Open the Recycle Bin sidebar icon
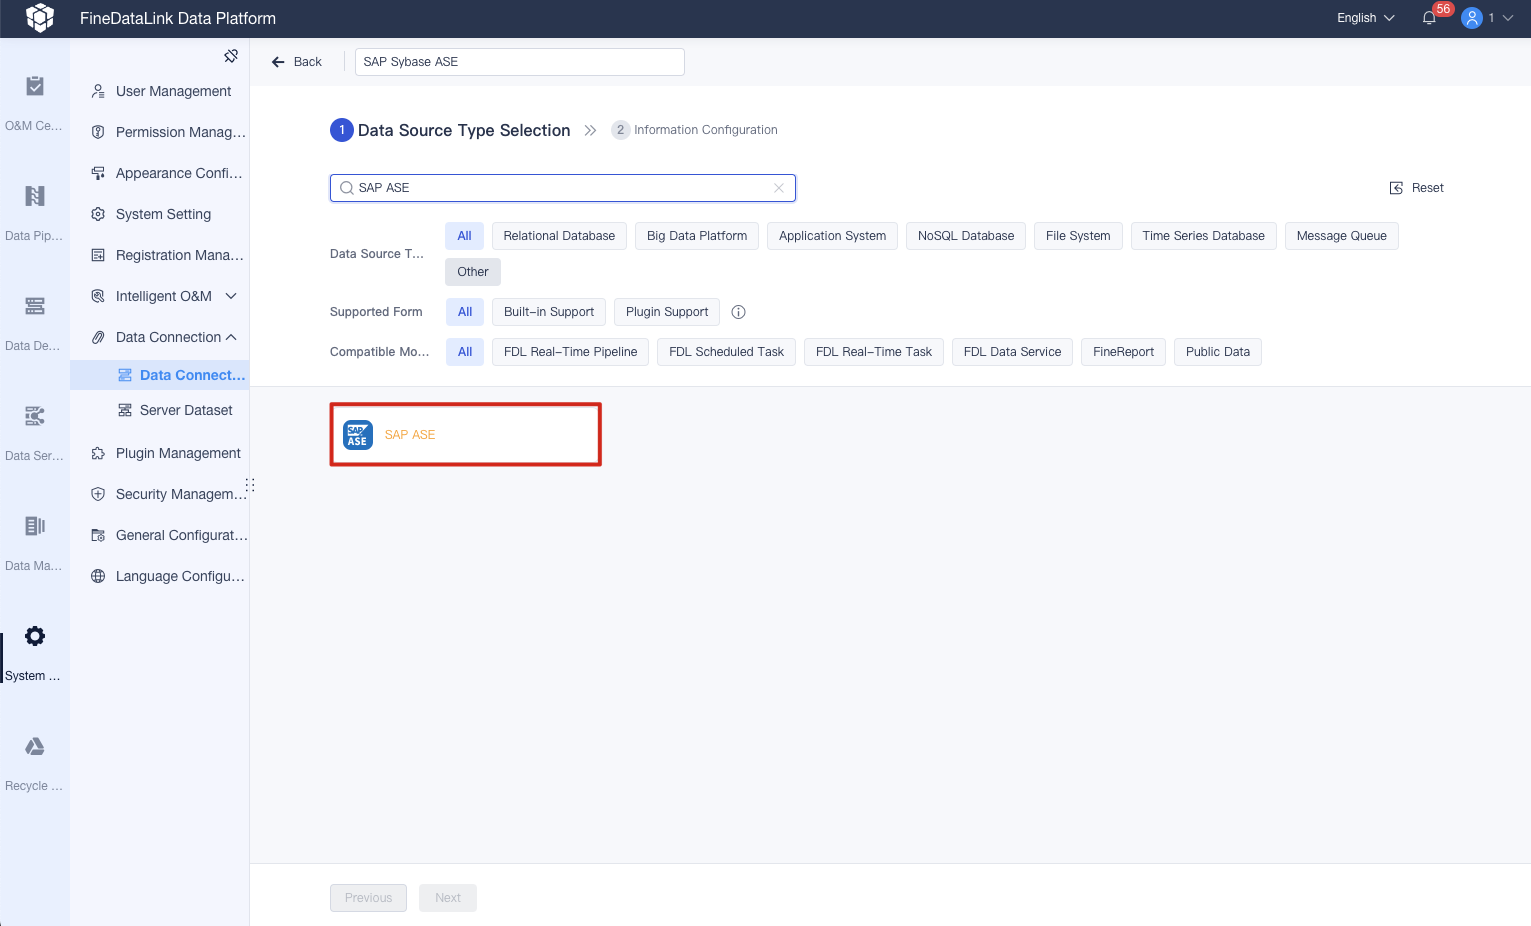This screenshot has width=1531, height=926. [x=35, y=746]
